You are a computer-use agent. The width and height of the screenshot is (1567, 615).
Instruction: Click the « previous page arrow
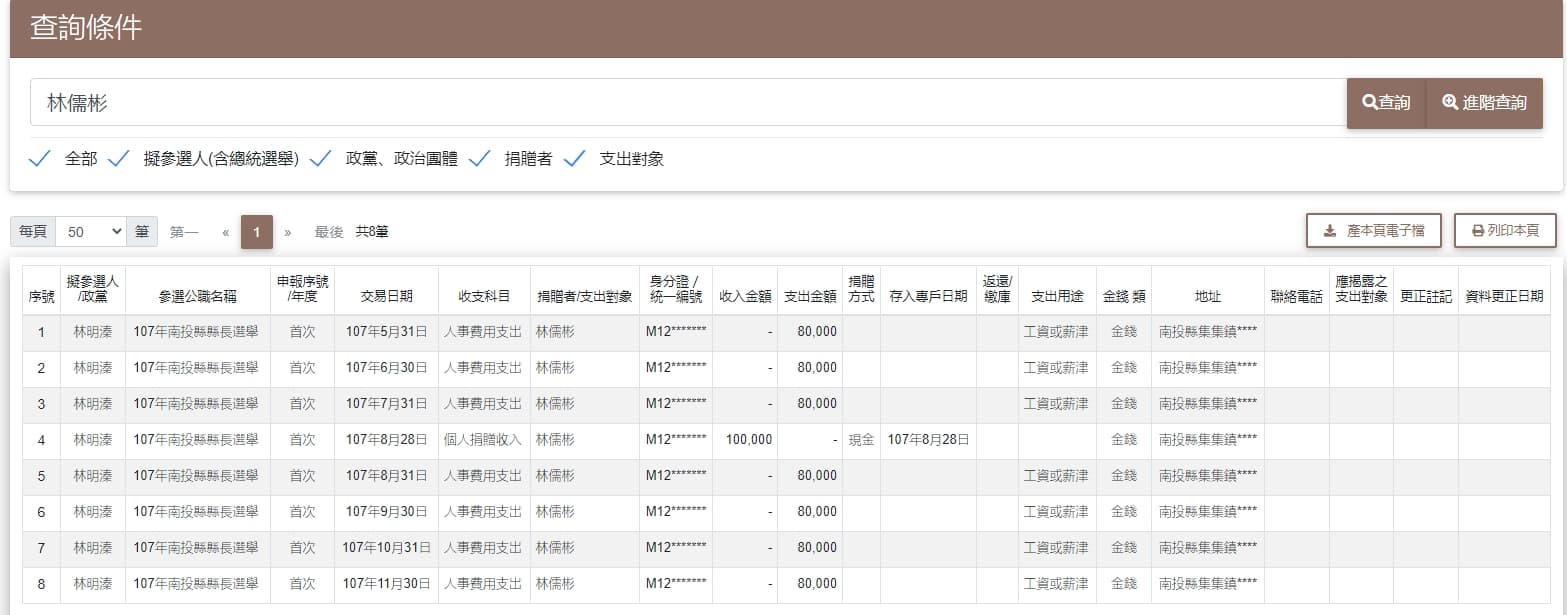point(226,232)
